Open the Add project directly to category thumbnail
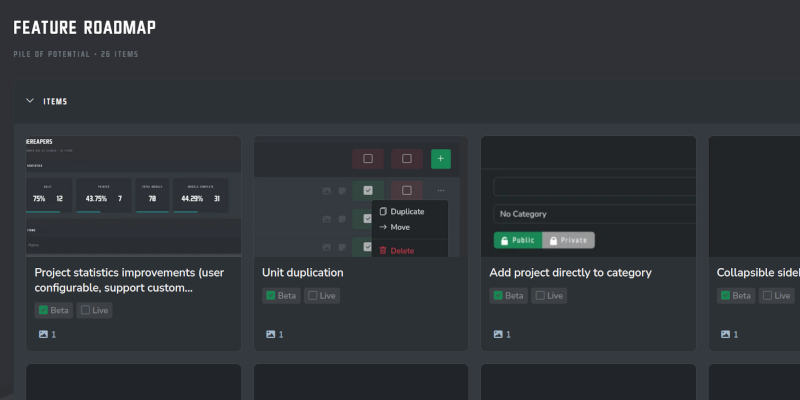The width and height of the screenshot is (800, 400). point(588,196)
